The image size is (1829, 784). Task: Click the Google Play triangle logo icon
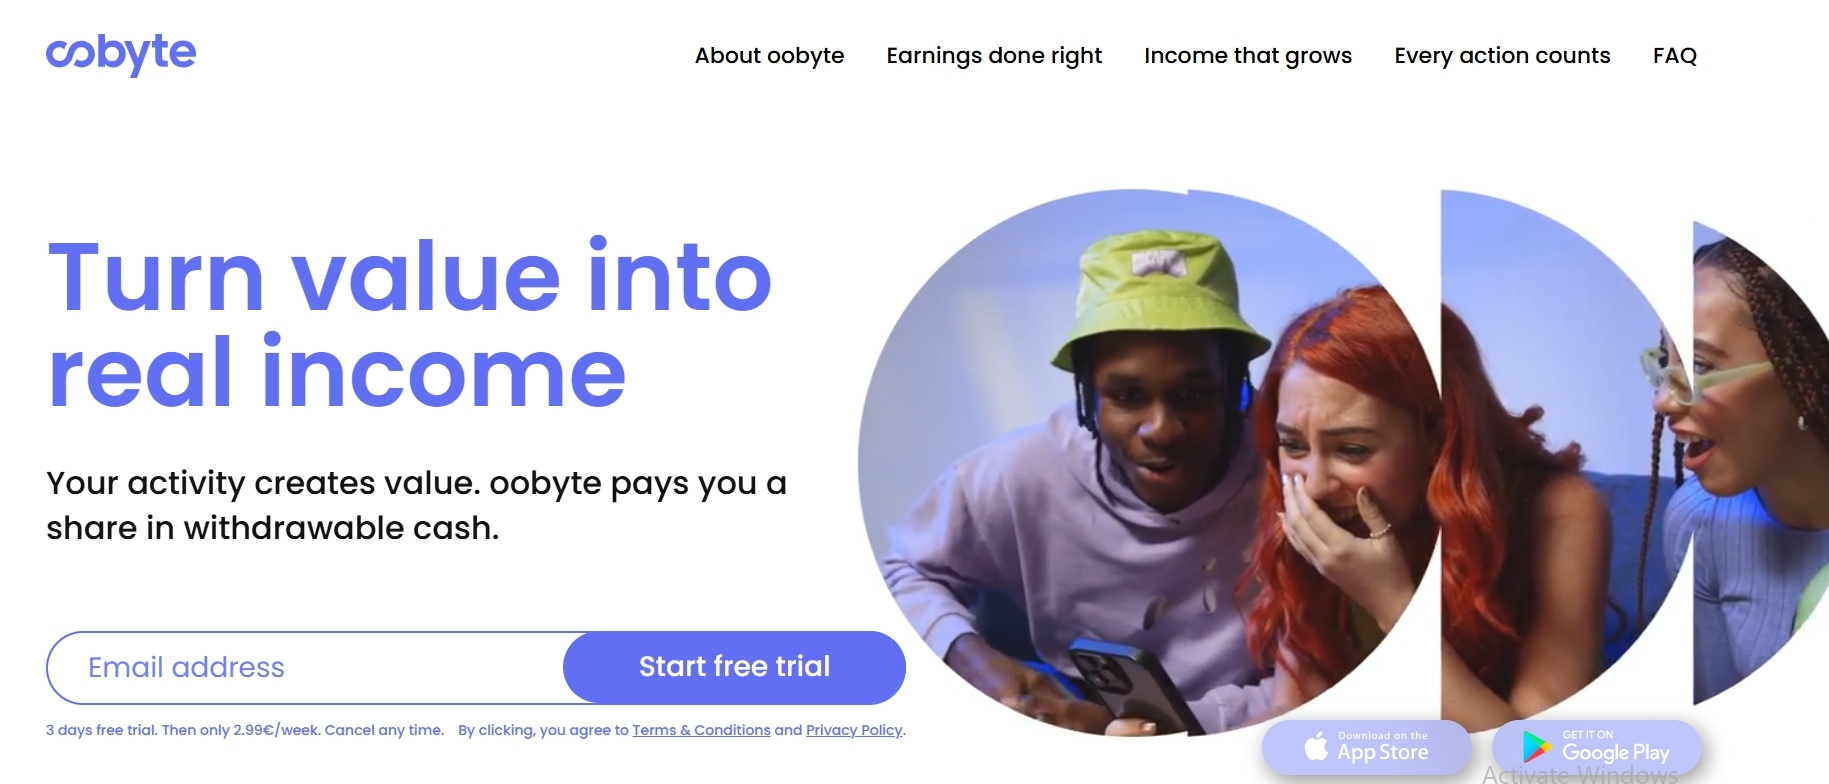tap(1536, 747)
